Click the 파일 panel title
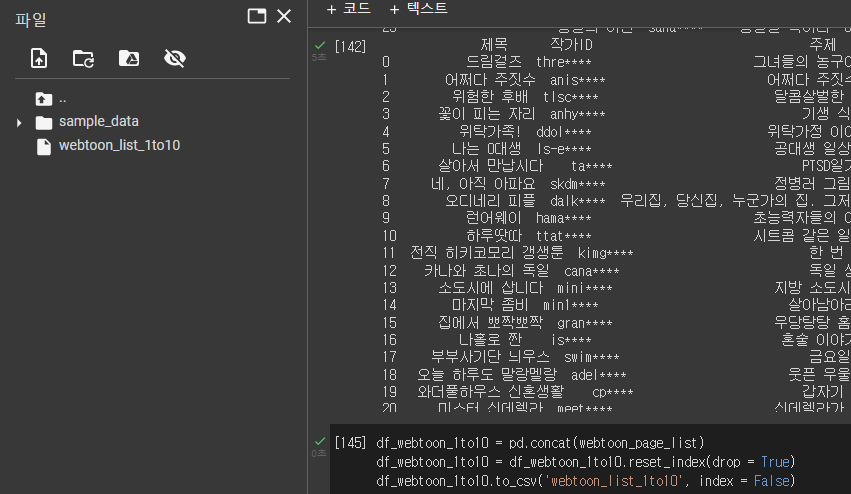This screenshot has height=494, width=851. pos(30,20)
